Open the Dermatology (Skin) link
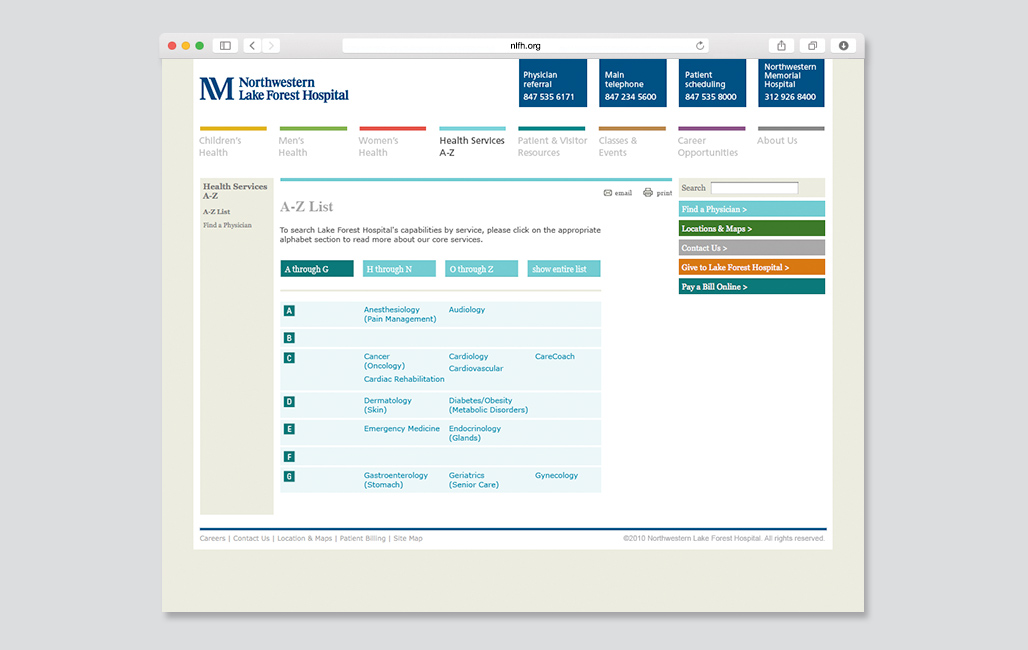 tap(387, 405)
